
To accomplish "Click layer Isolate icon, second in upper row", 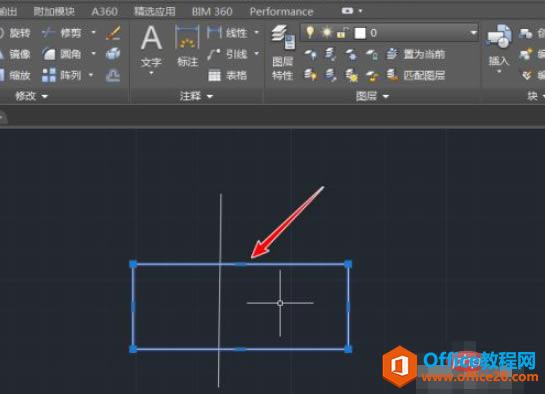I will [x=330, y=54].
